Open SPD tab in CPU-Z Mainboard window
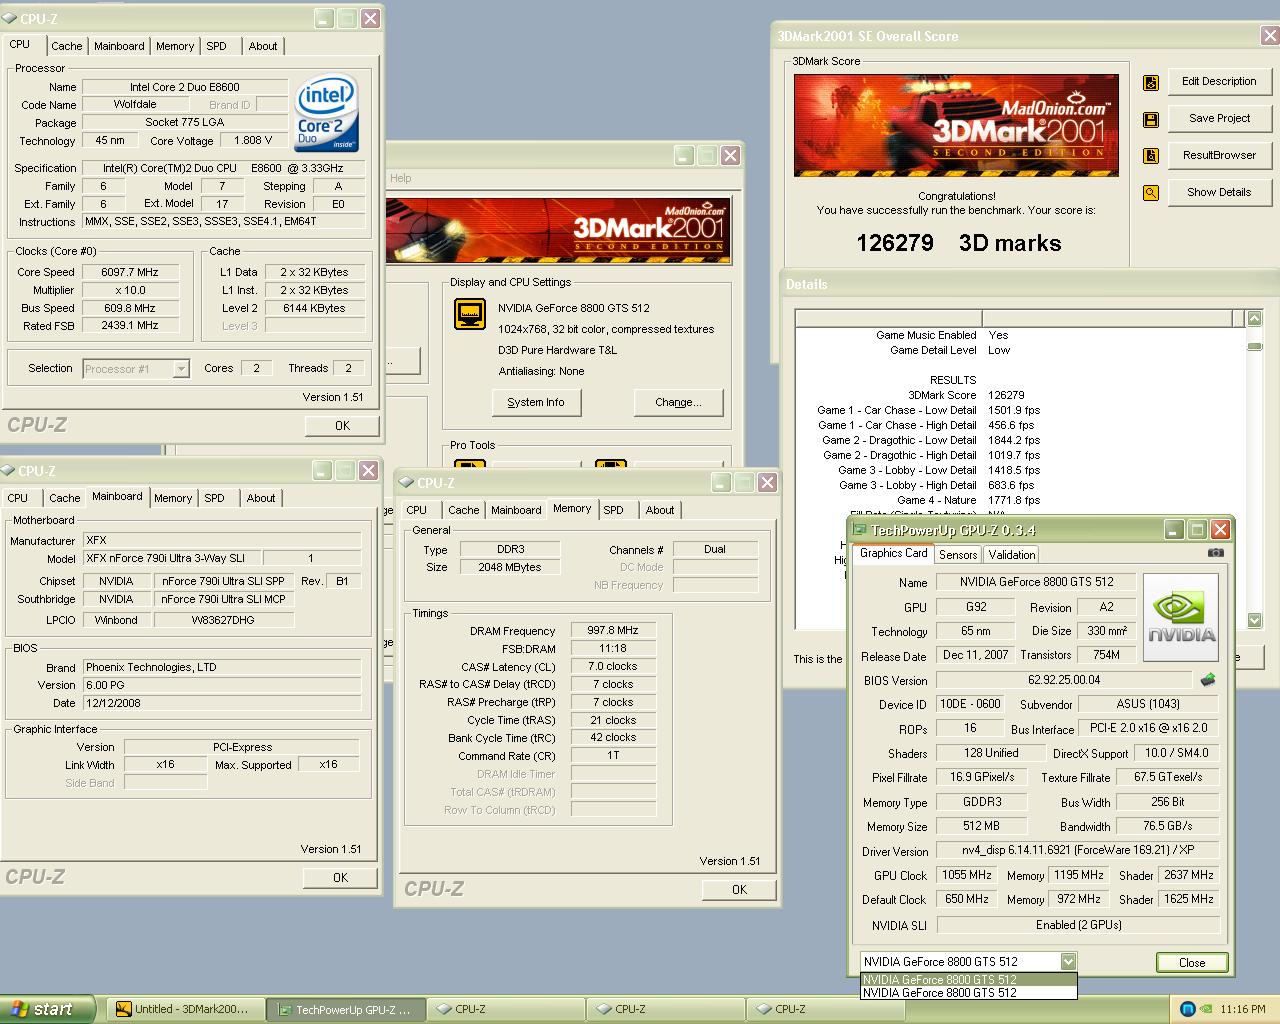 (215, 498)
